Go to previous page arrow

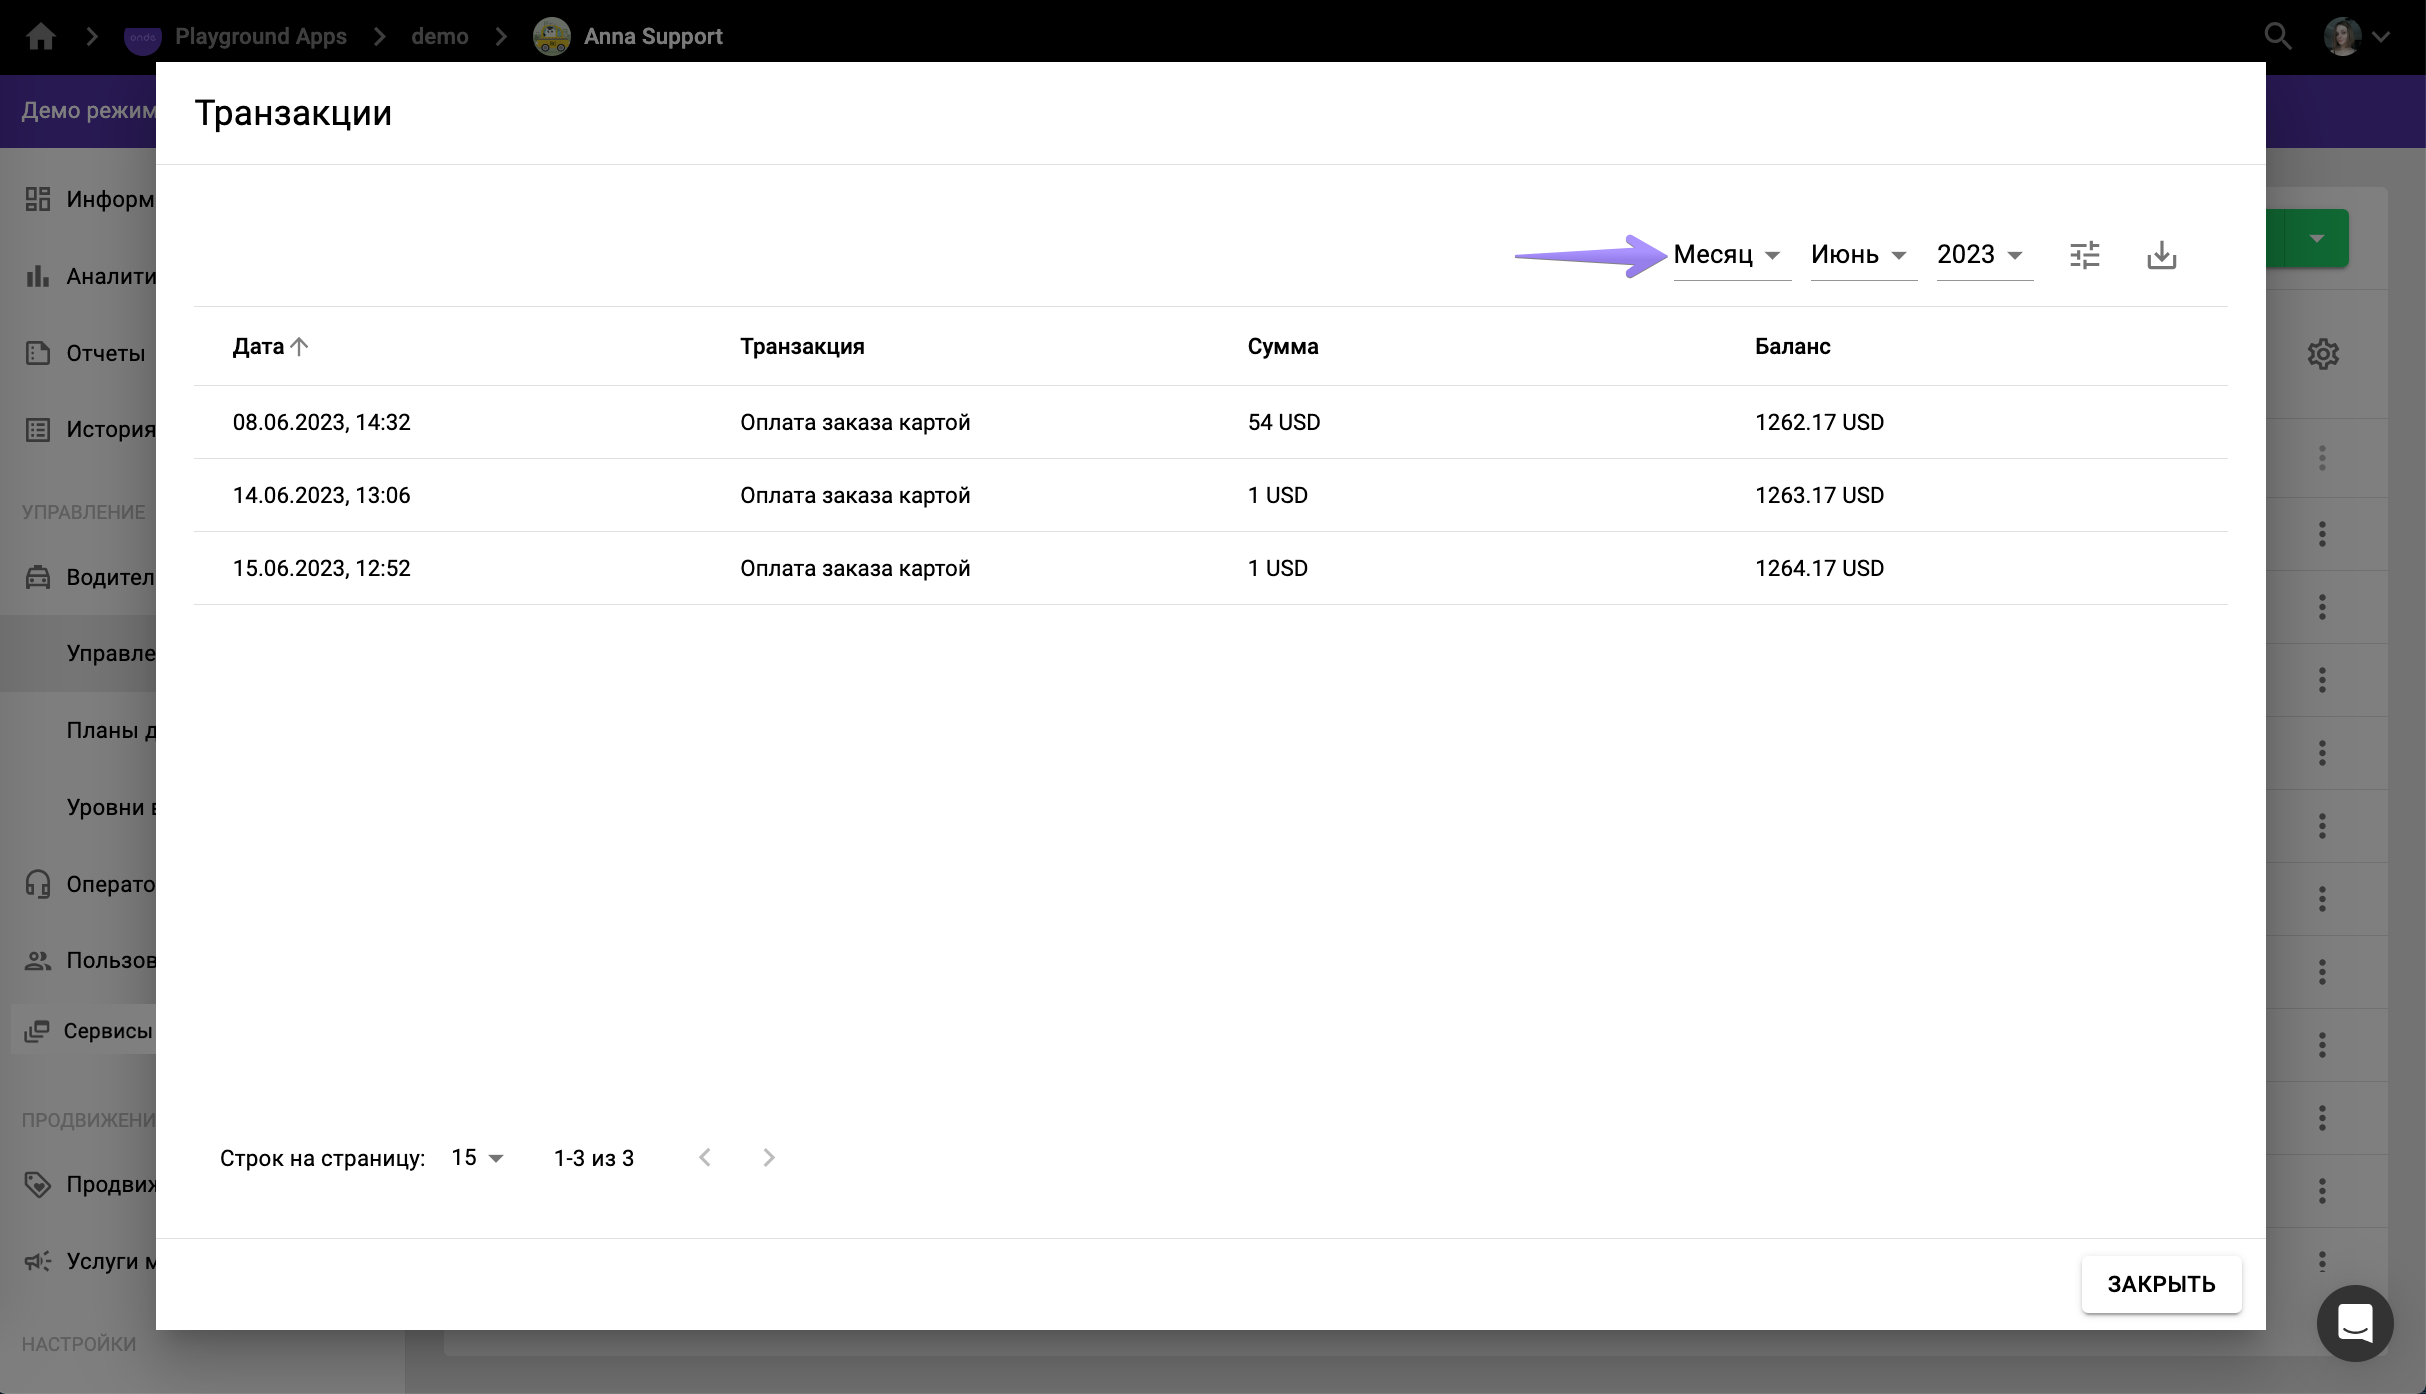(x=705, y=1158)
